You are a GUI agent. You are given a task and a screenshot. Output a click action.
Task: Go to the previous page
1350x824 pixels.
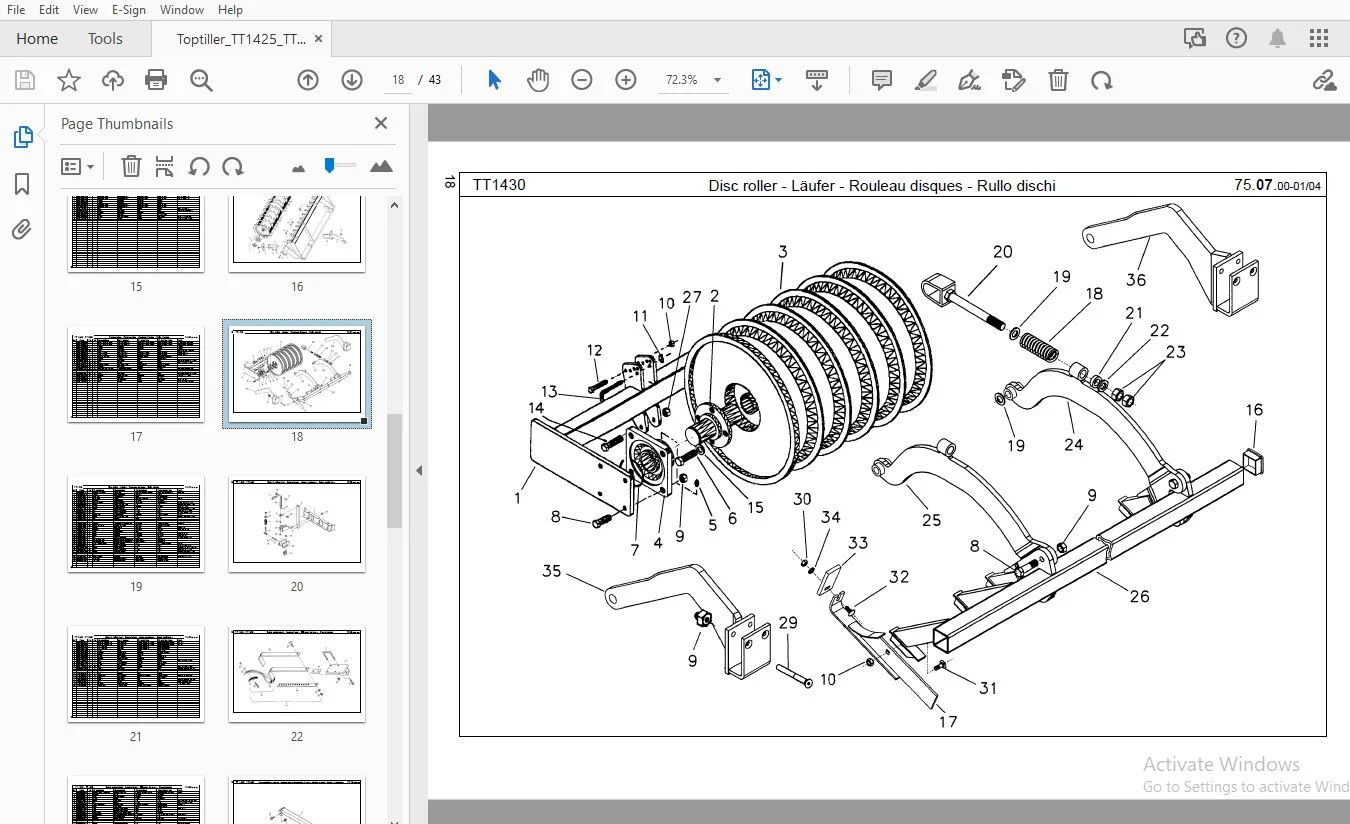(308, 80)
